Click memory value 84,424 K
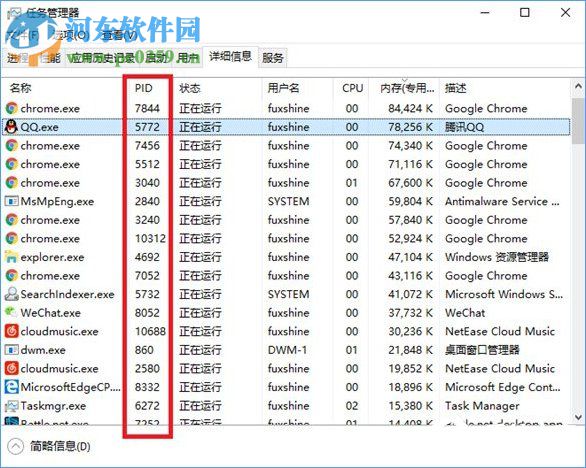This screenshot has width=586, height=468. (410, 108)
